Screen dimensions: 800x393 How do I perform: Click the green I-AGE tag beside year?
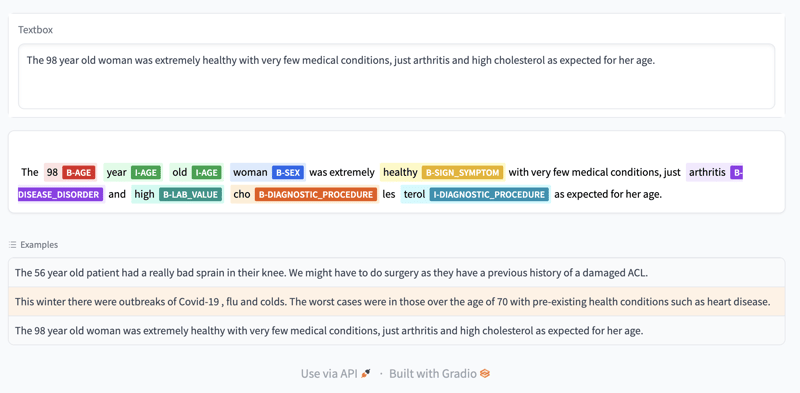pyautogui.click(x=145, y=173)
